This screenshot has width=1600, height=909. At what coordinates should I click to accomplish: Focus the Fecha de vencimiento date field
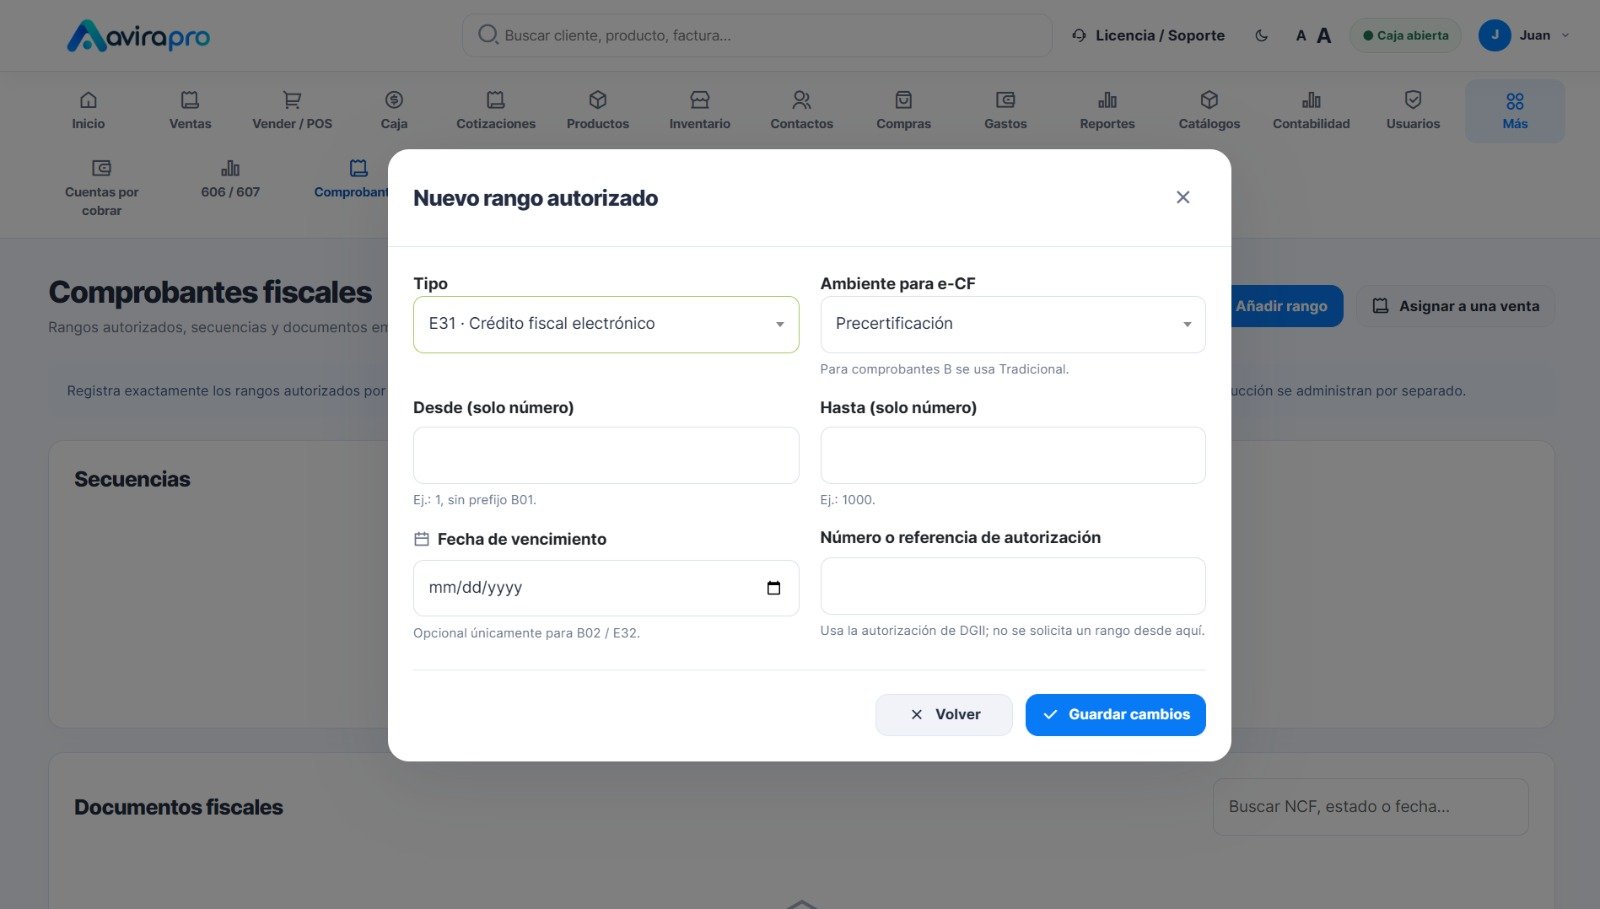point(606,588)
